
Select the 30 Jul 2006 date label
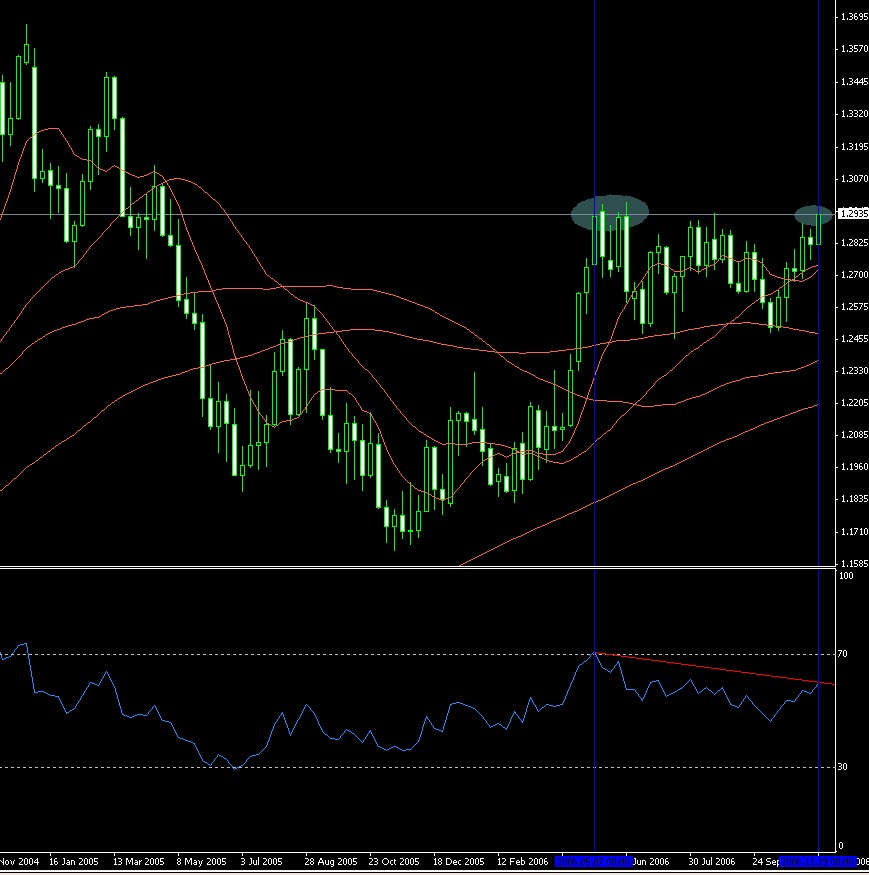(x=712, y=862)
